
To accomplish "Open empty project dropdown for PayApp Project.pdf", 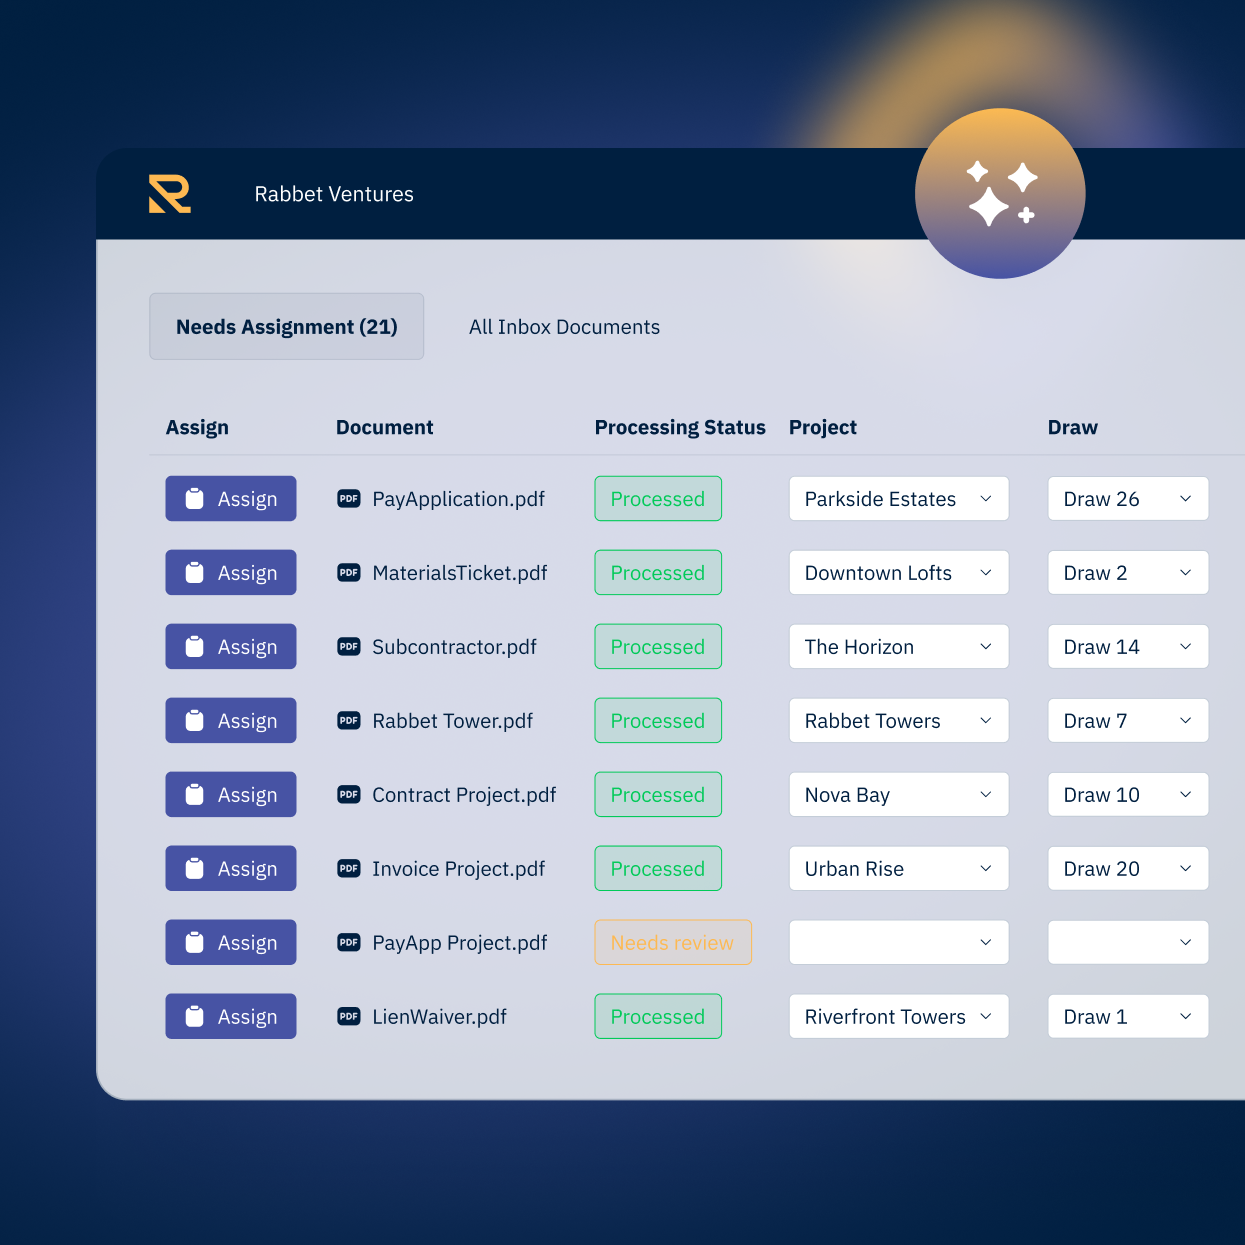I will pos(899,942).
